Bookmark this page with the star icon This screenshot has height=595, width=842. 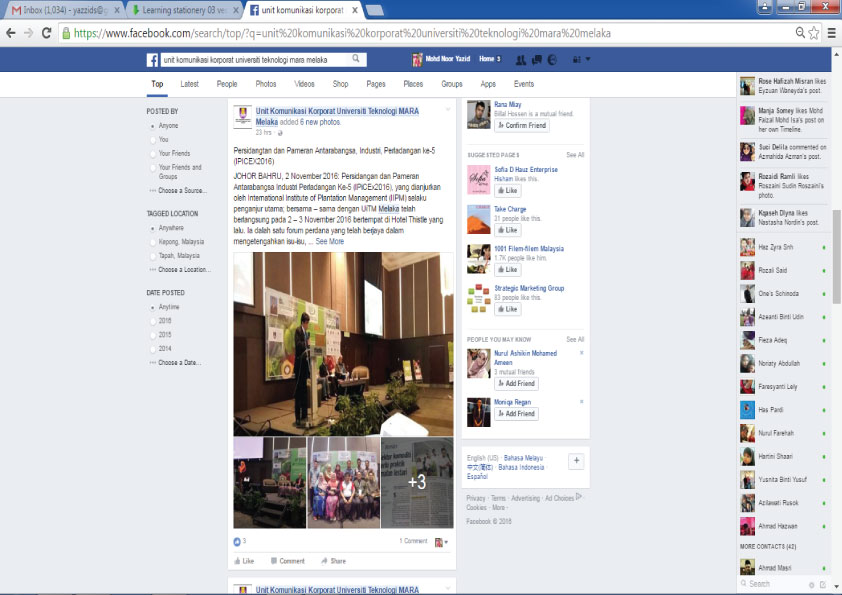coord(814,33)
